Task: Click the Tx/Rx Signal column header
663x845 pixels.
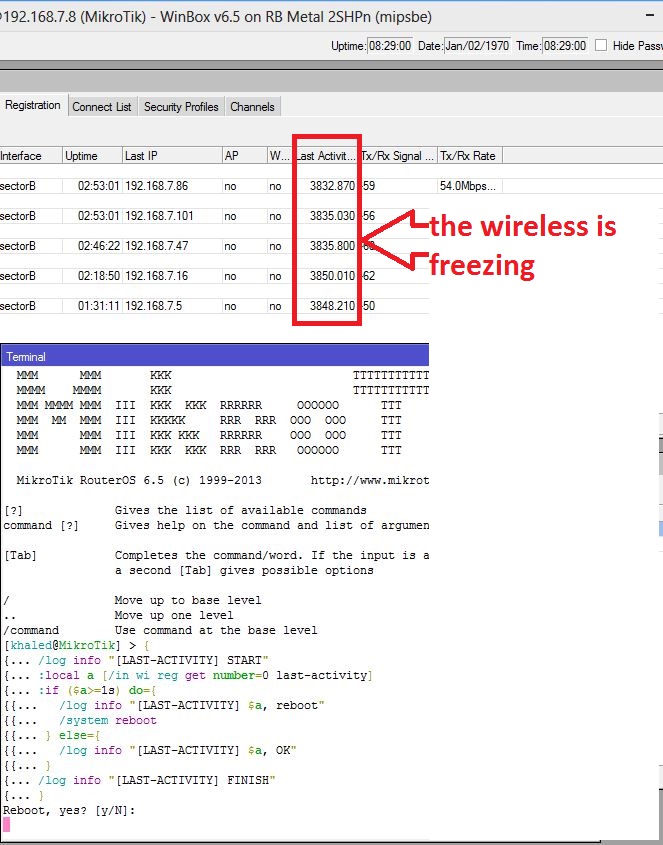Action: [398, 156]
